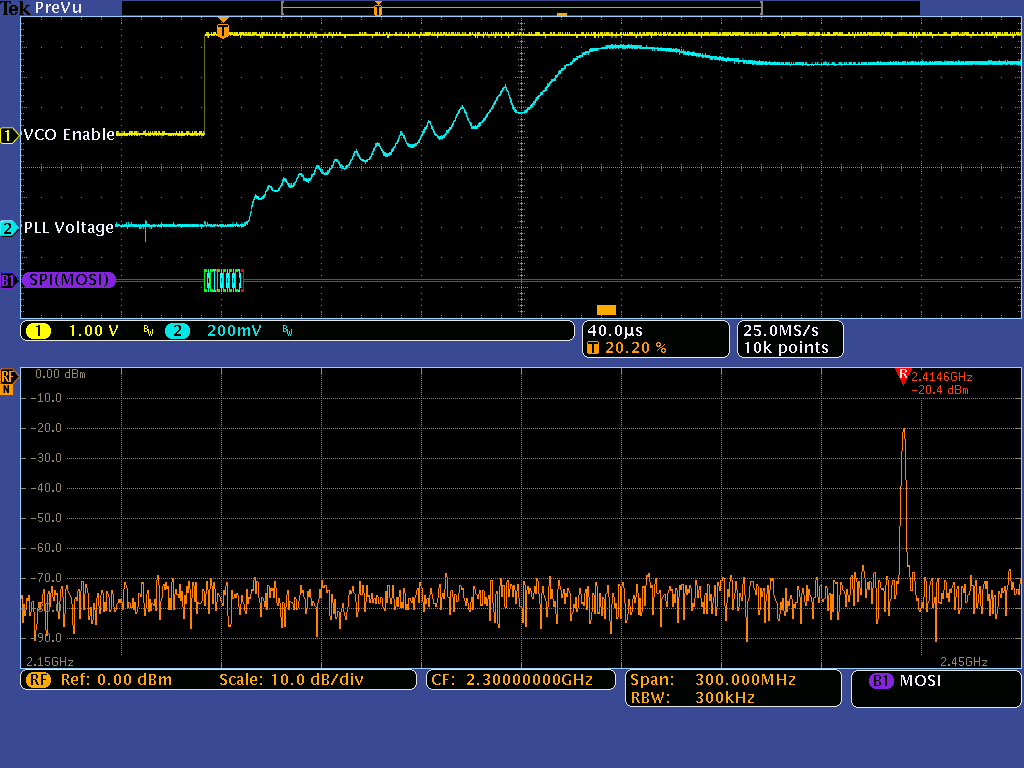1024x768 pixels.
Task: Select the purple B1 bus marker
Action: tap(9, 281)
